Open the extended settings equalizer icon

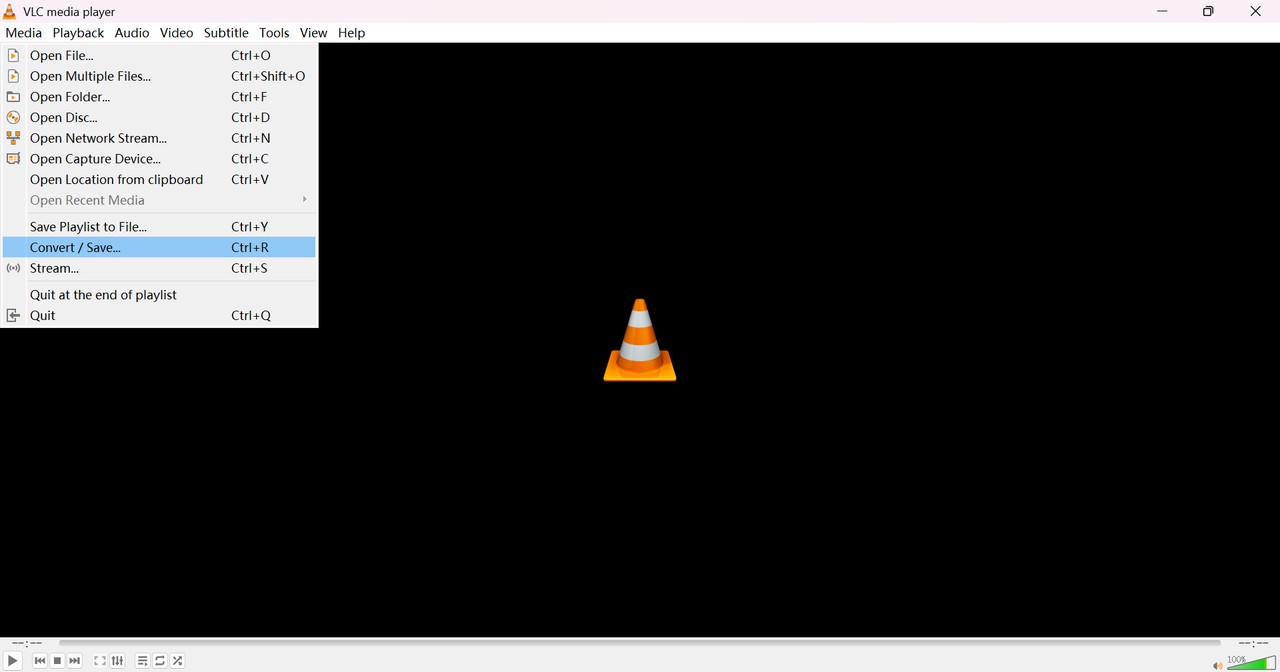coord(117,660)
